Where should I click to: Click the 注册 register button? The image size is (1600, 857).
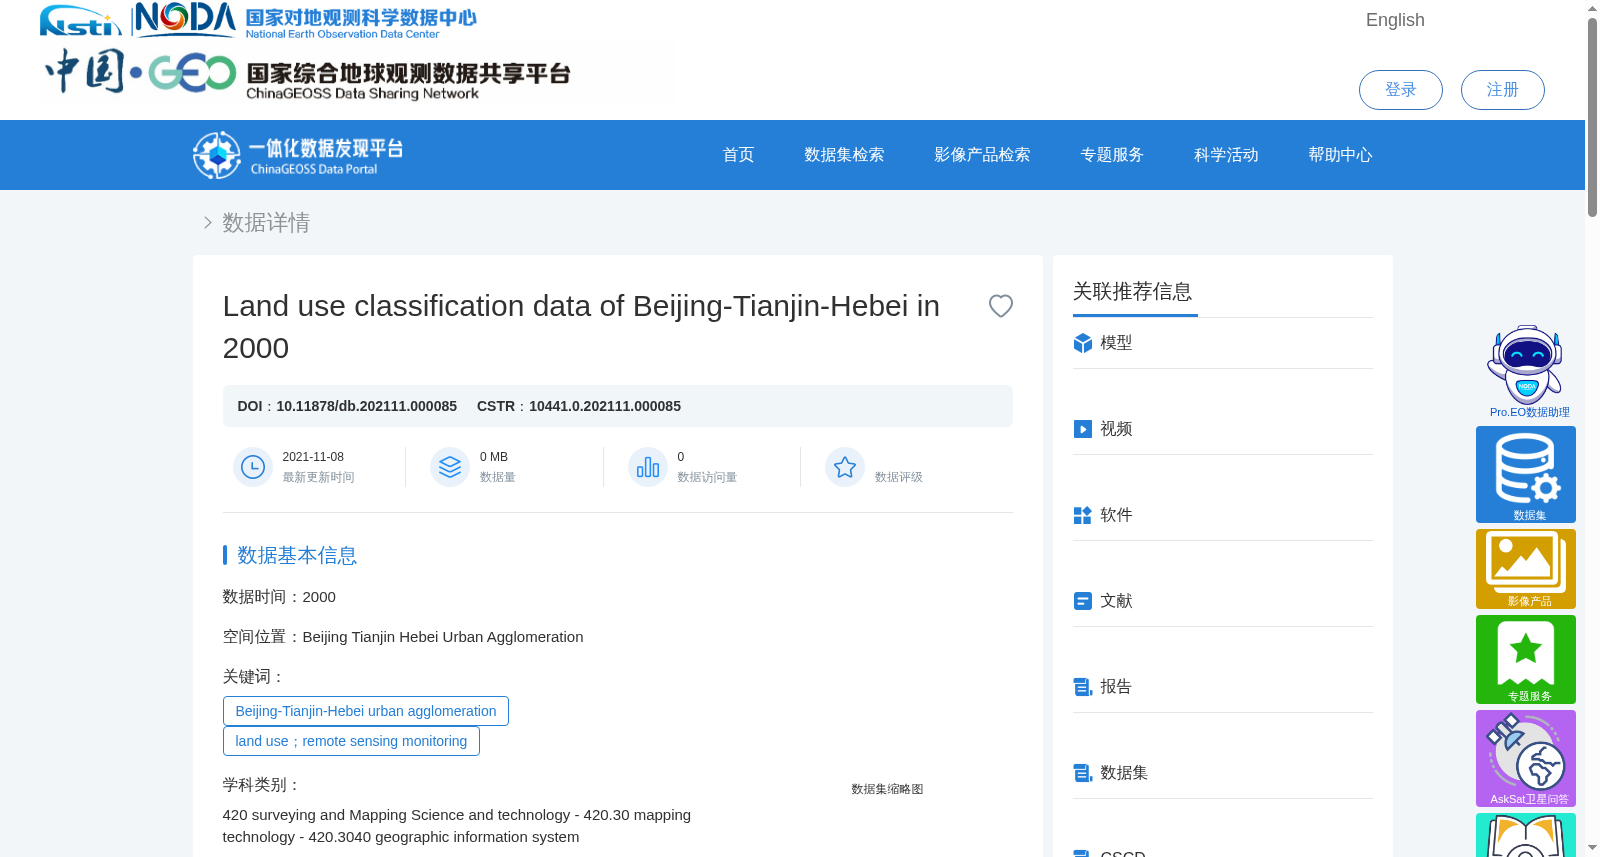[x=1502, y=90]
